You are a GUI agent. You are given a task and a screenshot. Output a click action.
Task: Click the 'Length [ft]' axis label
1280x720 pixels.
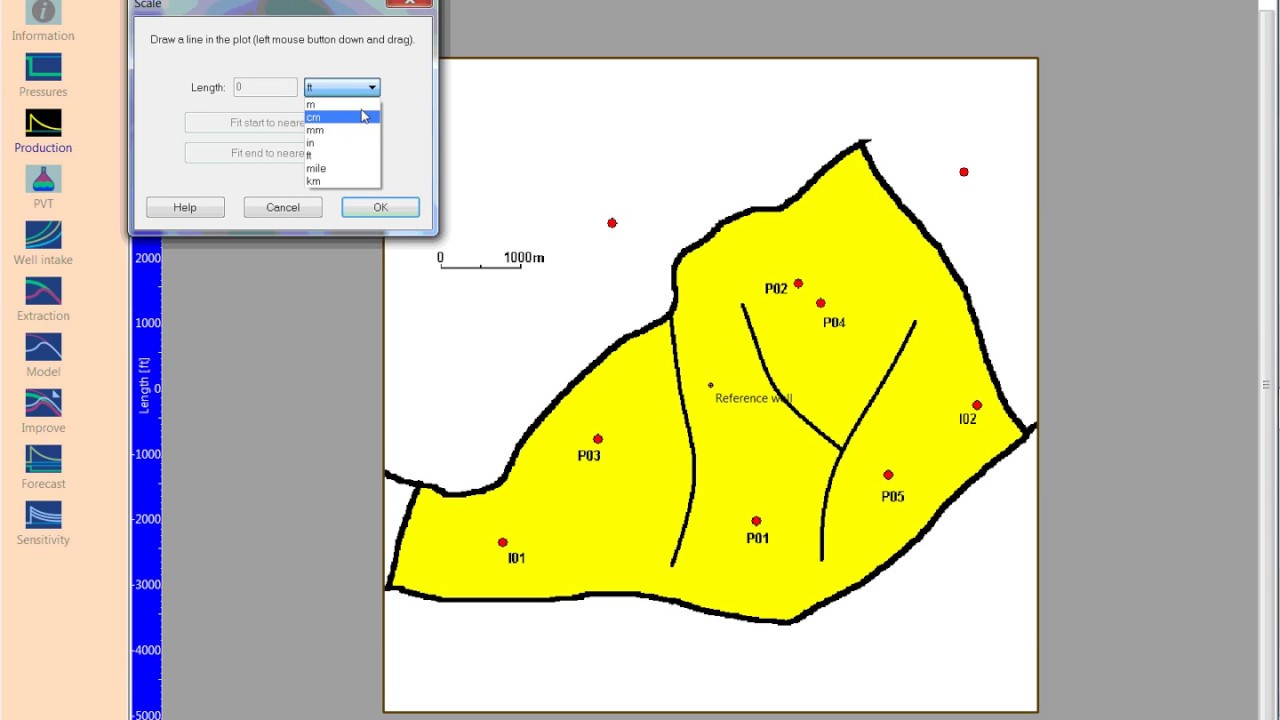coord(145,386)
